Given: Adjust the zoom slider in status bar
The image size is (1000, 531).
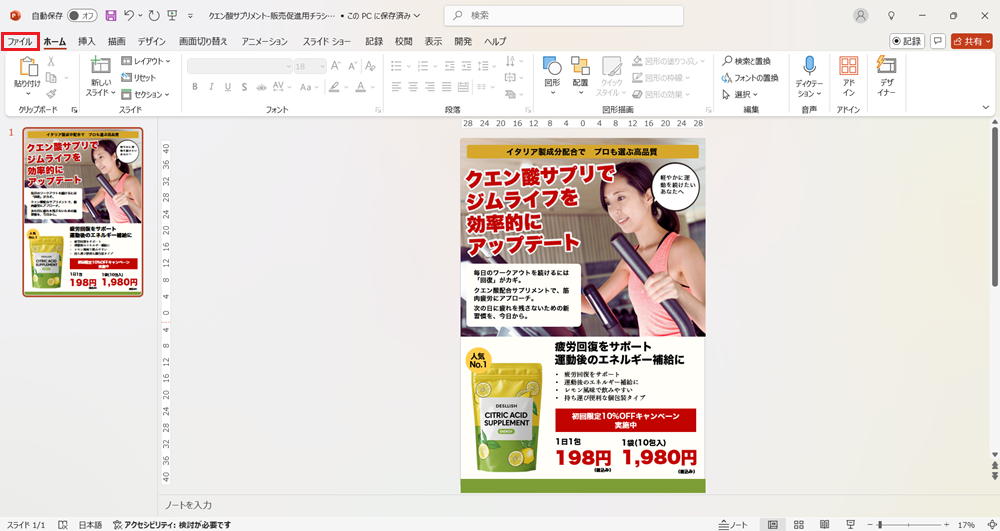Looking at the screenshot, I should click(908, 525).
